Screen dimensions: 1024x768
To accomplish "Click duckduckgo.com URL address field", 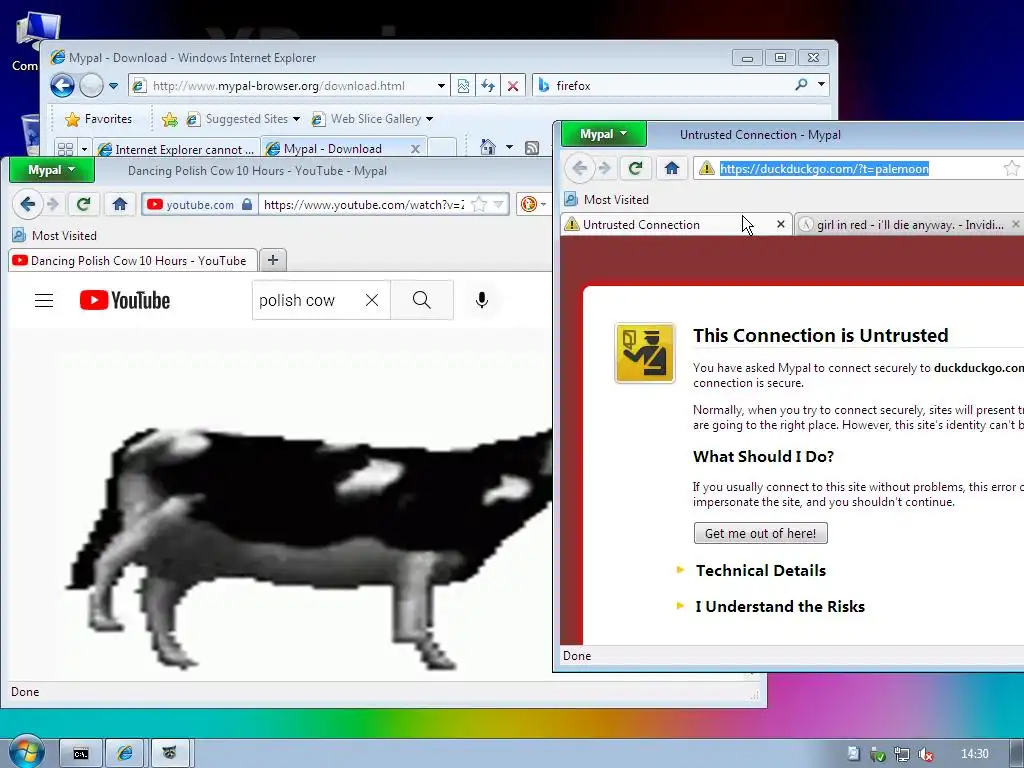I will coord(859,168).
